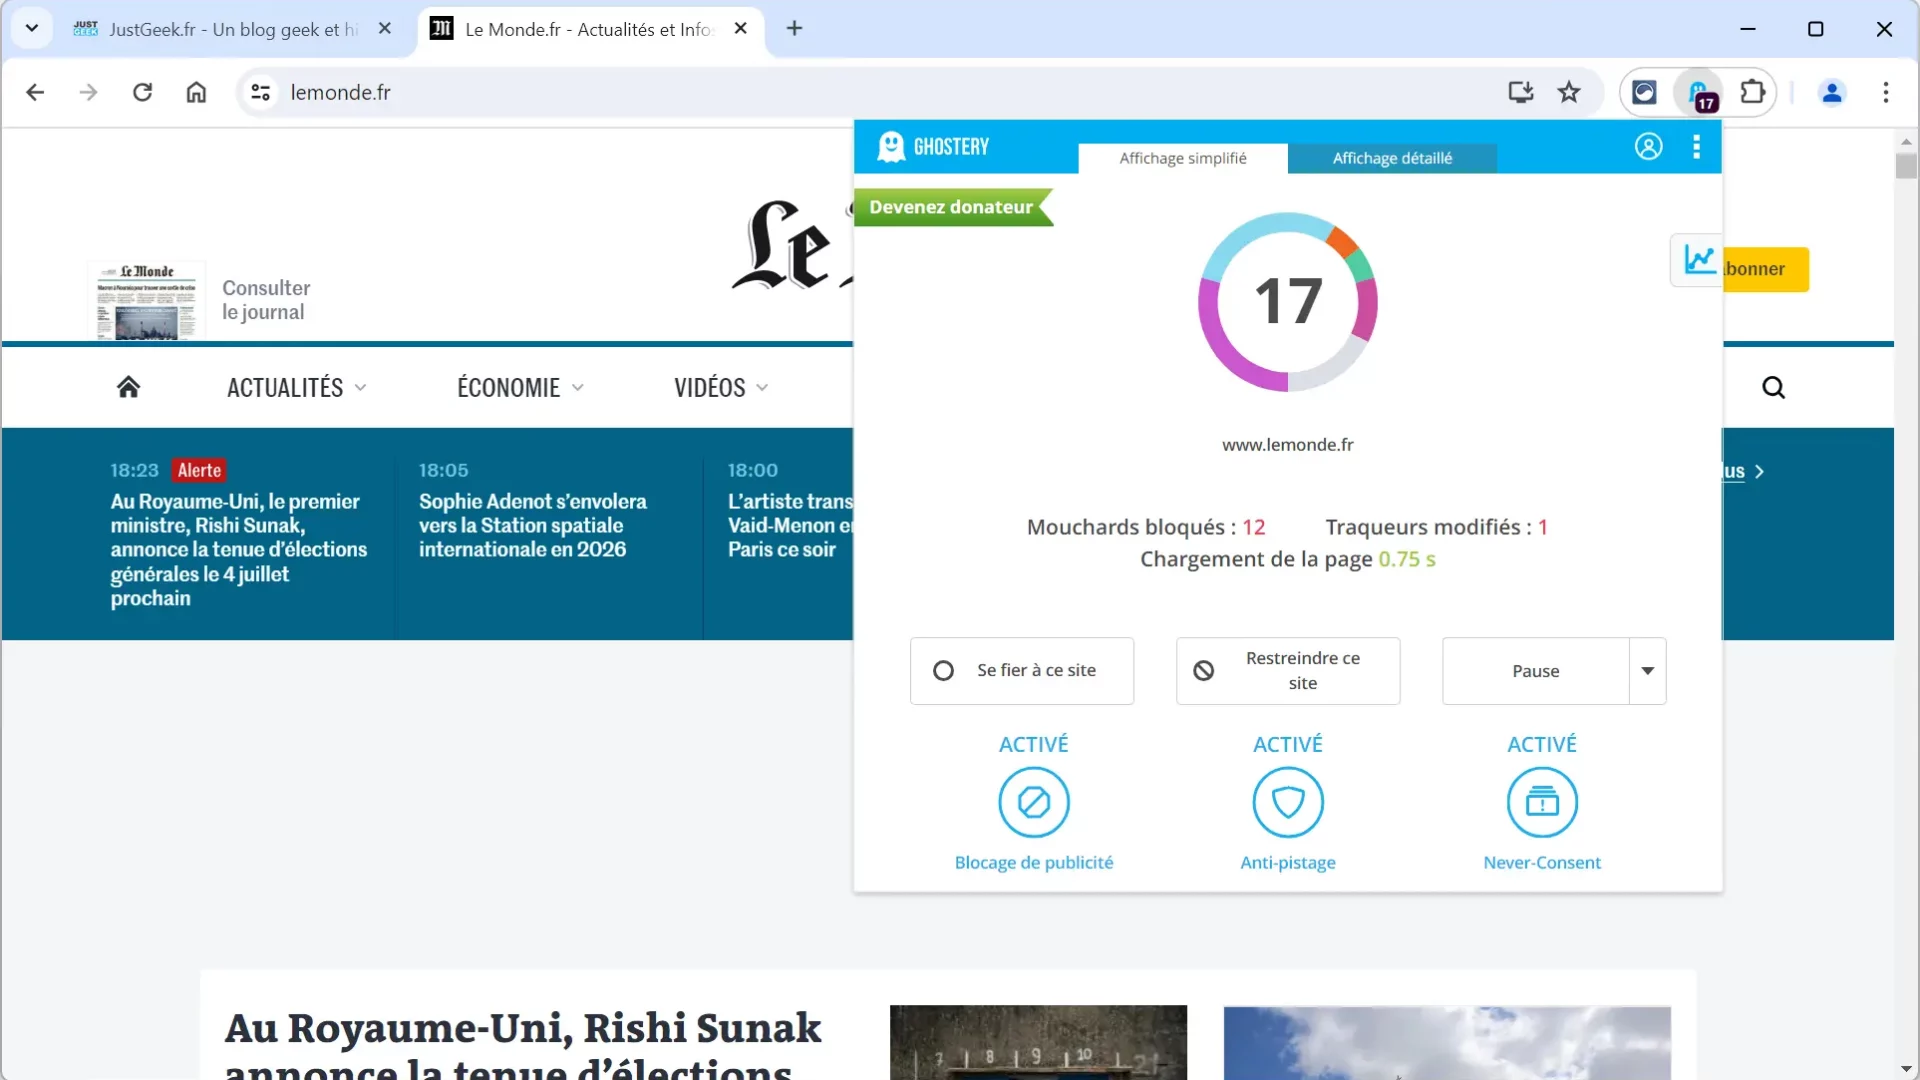Click the extension icon left of Ghostery
1920x1080 pixels.
click(x=1644, y=92)
